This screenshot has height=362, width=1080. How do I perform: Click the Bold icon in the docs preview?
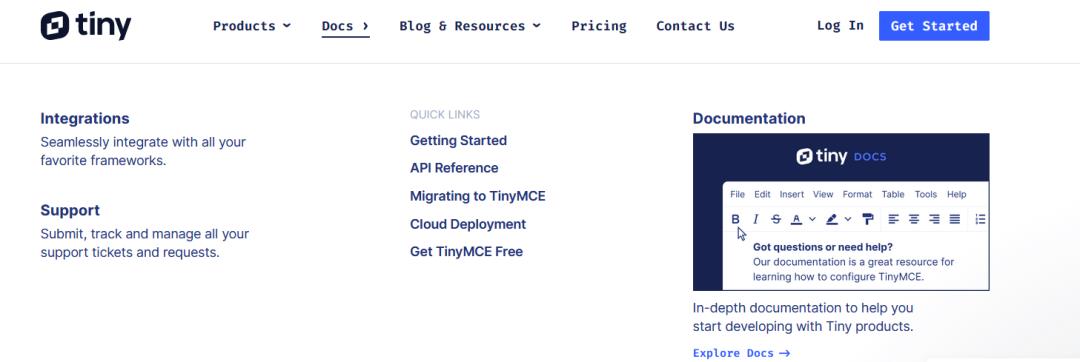735,219
